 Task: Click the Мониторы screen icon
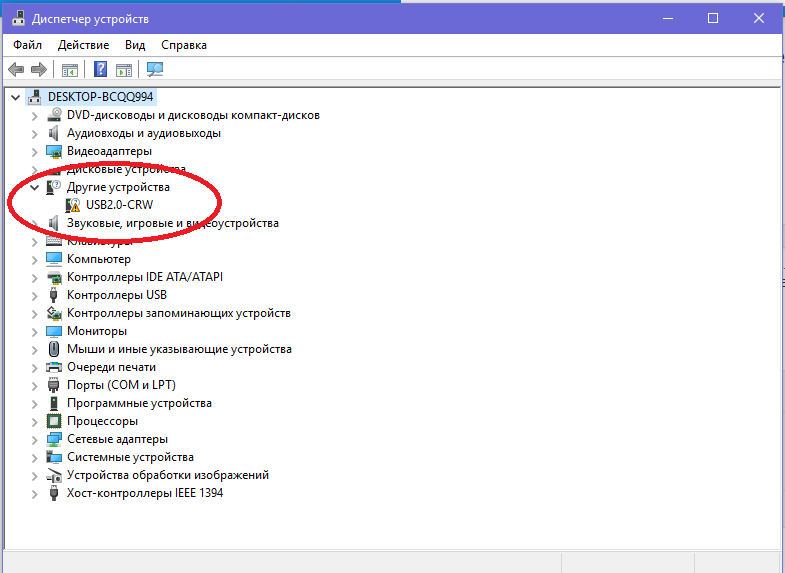tap(54, 331)
